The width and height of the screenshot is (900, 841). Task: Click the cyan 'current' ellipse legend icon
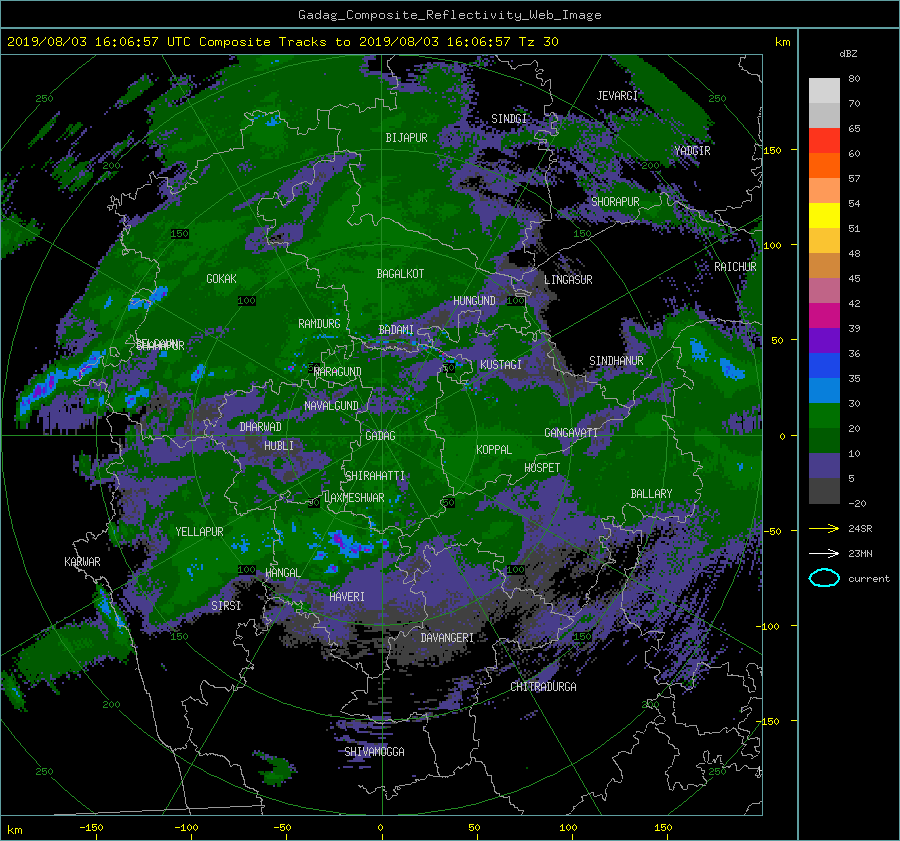click(x=824, y=578)
